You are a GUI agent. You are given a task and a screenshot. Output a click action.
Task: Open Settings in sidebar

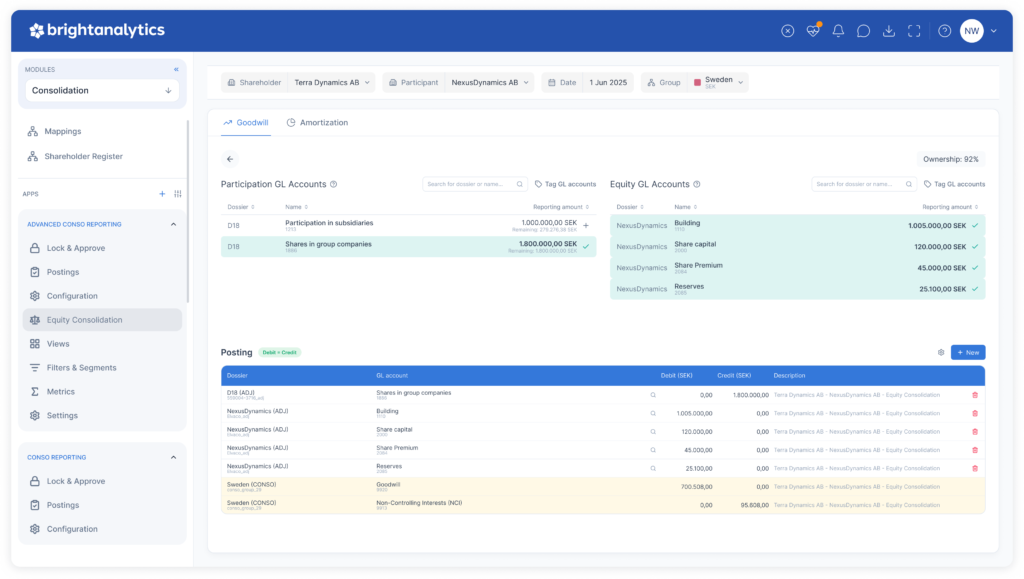[62, 415]
